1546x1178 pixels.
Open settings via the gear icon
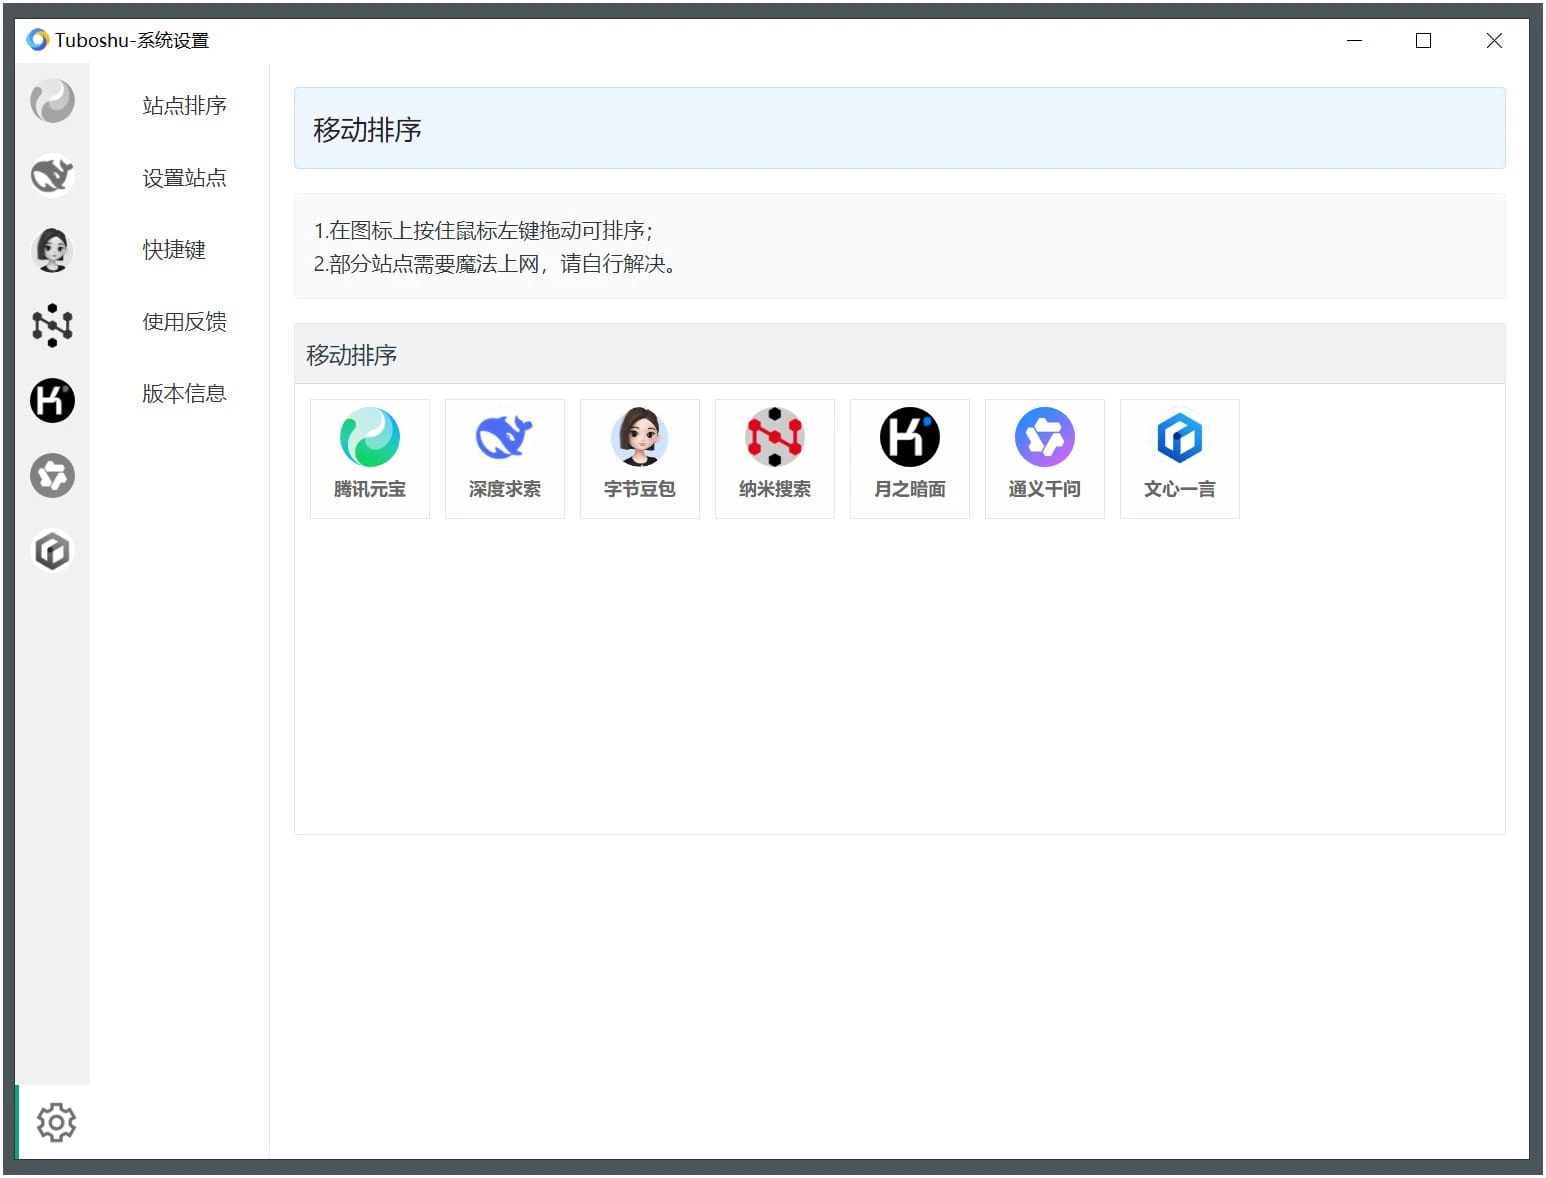click(55, 1122)
